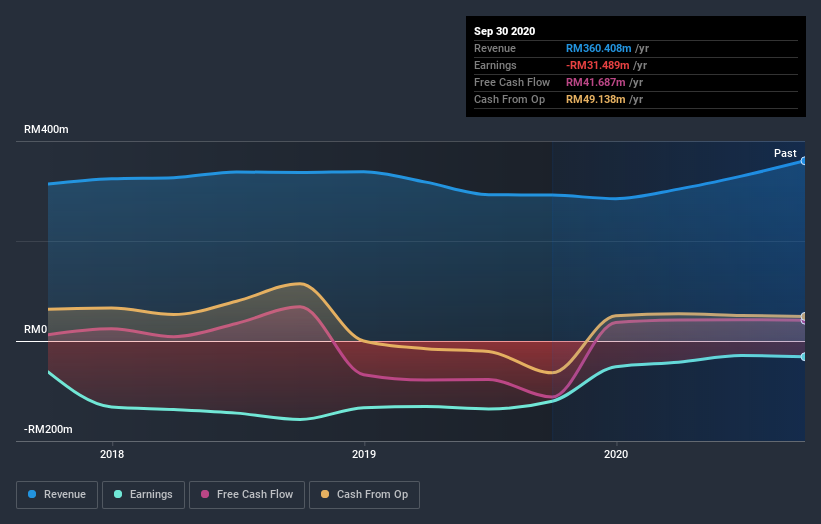The image size is (821, 524).
Task: Toggle the Cash From Op legend button
Action: point(364,495)
